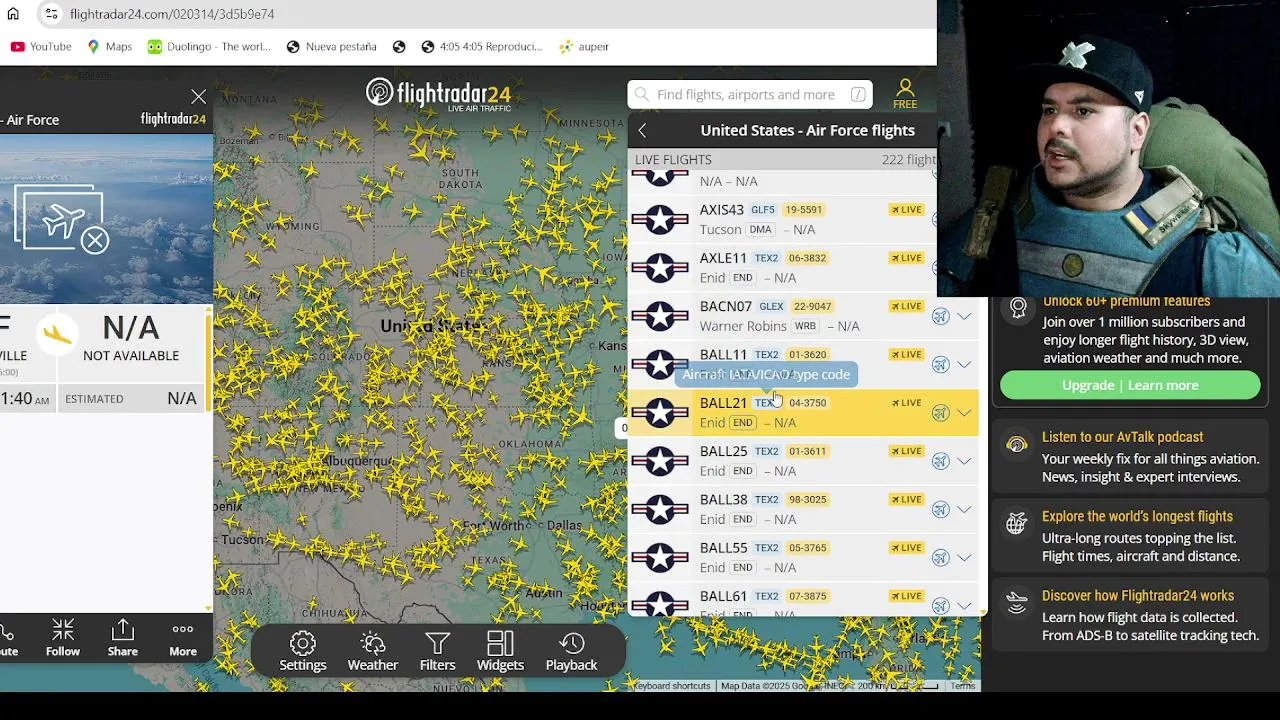Screen dimensions: 1280x720
Task: Open the Playback history icon
Action: pos(571,651)
